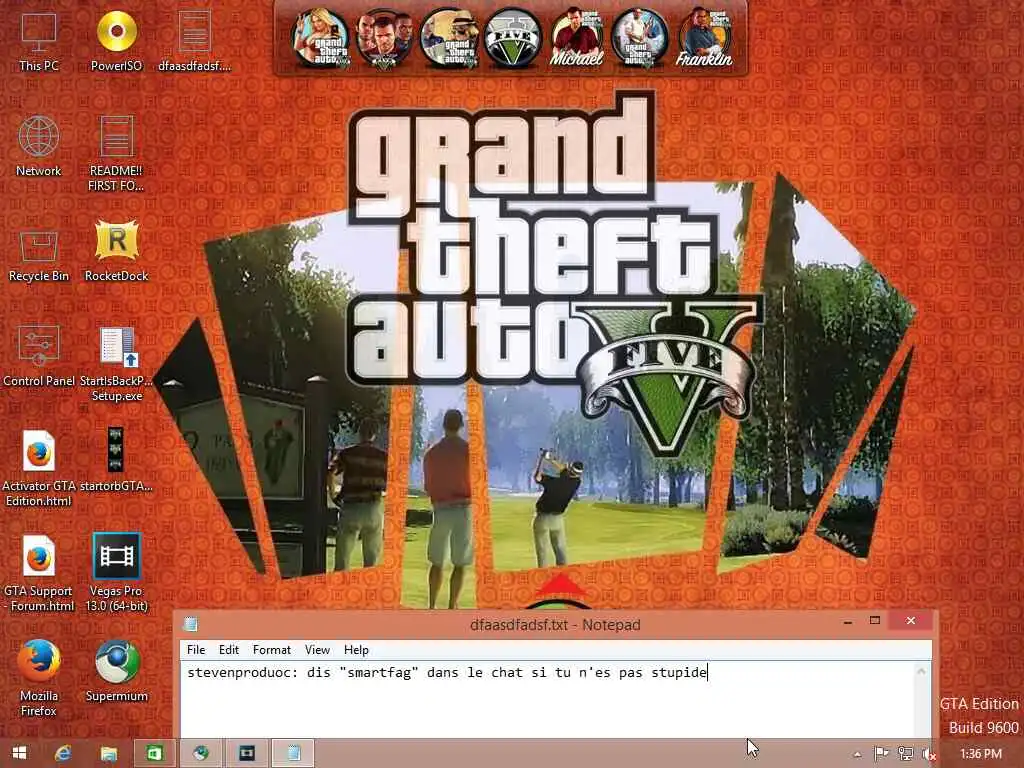The width and height of the screenshot is (1024, 768).
Task: Select the Supermium browser shortcut
Action: [x=116, y=671]
